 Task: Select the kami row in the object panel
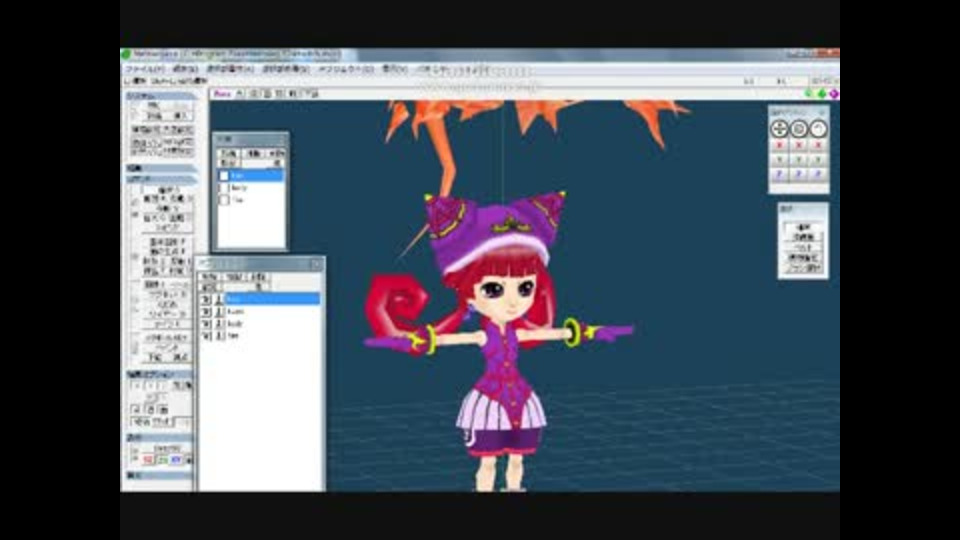tap(273, 311)
